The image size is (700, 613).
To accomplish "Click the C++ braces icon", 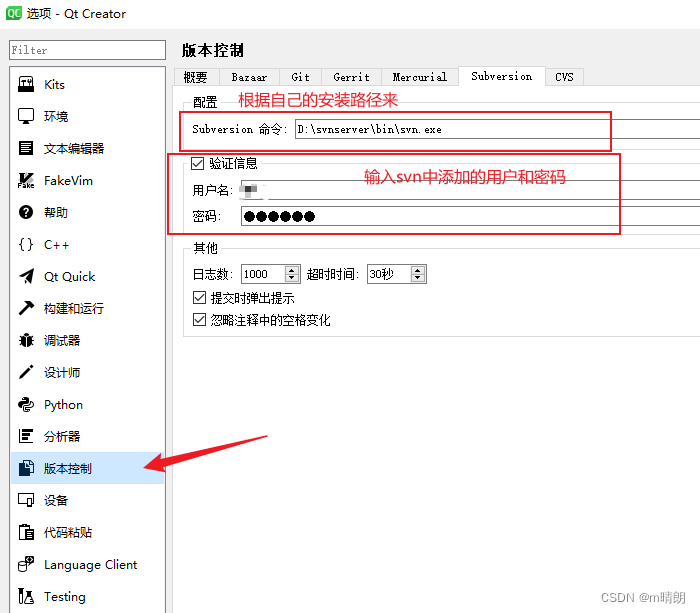I will coord(26,245).
